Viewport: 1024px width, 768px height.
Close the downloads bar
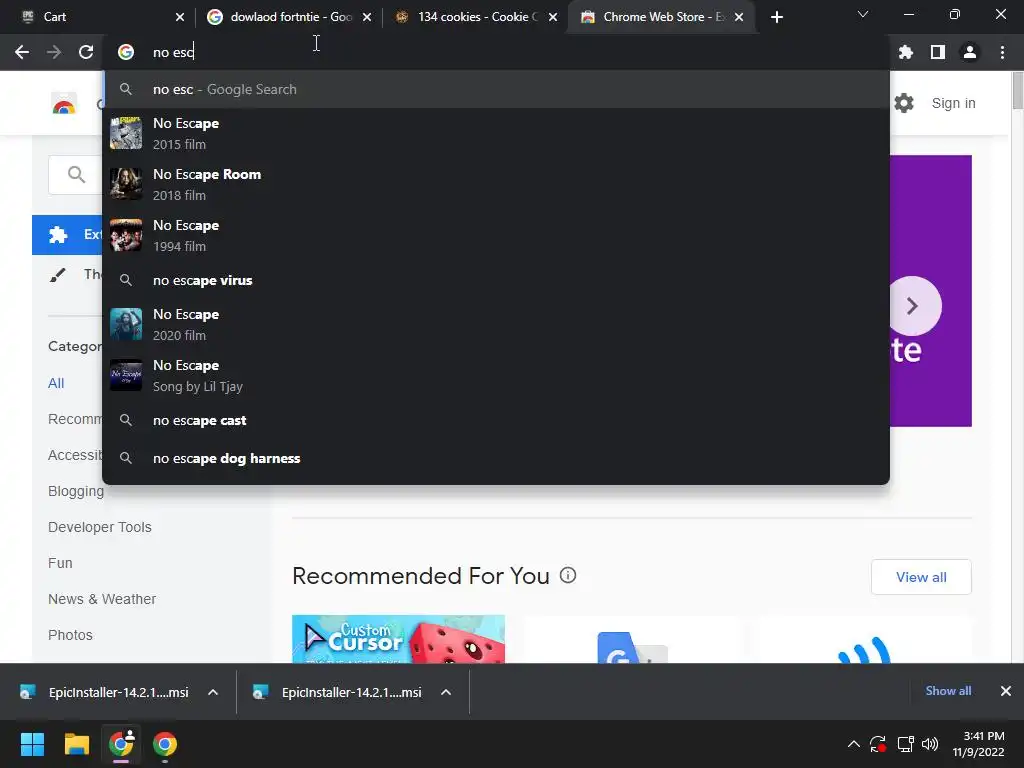pyautogui.click(x=1006, y=691)
